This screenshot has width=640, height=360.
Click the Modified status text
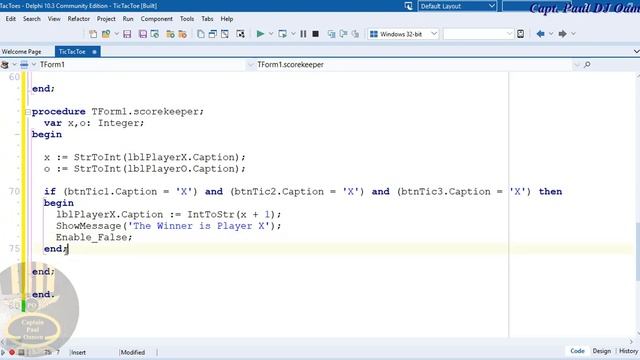pyautogui.click(x=132, y=352)
